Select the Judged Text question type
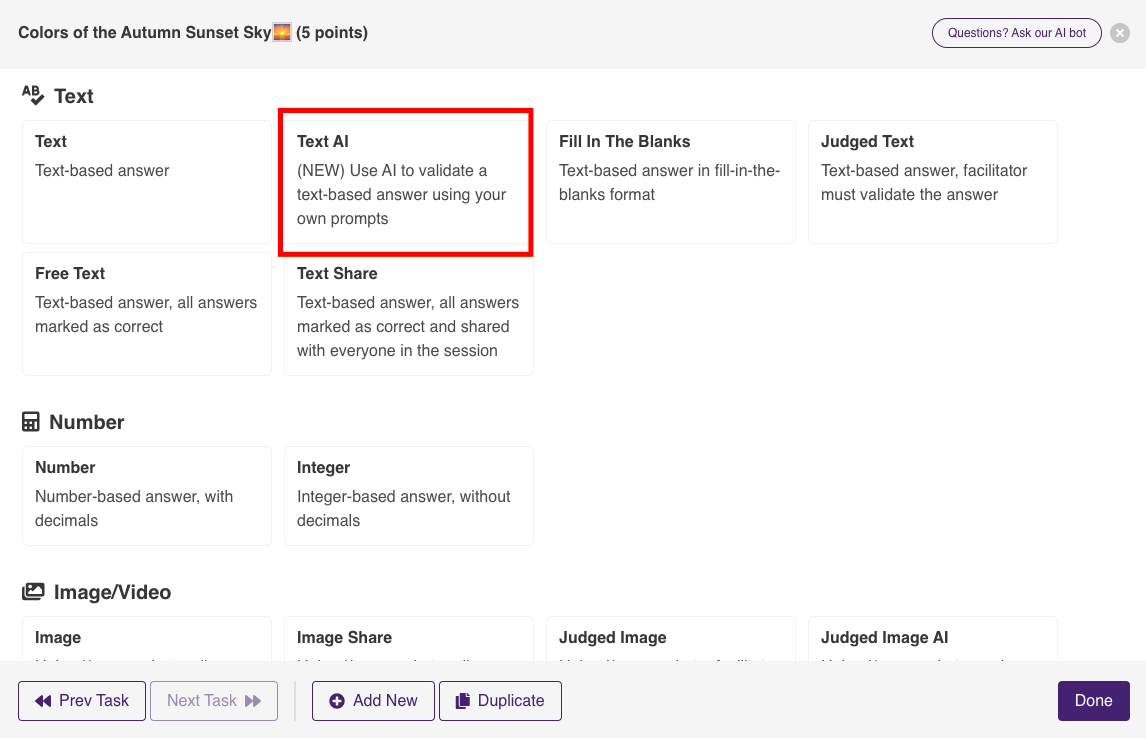 click(932, 182)
